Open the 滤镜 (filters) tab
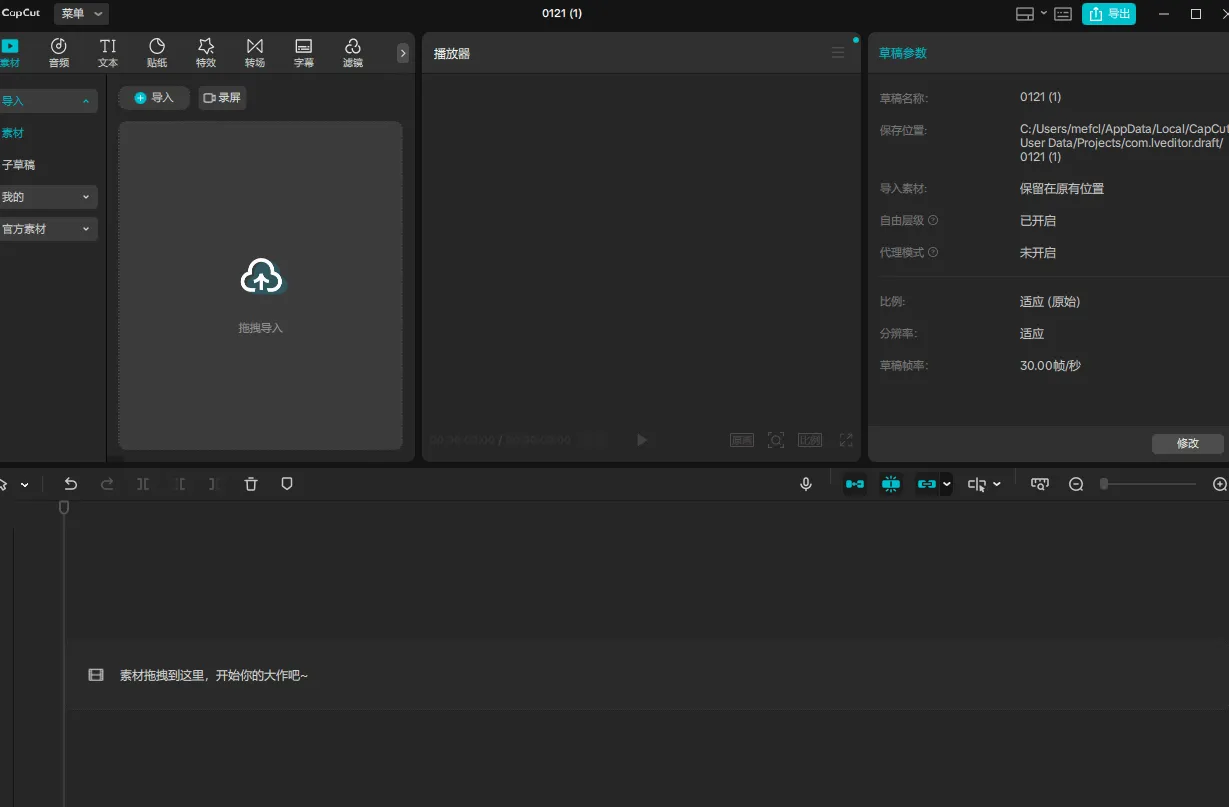The width and height of the screenshot is (1229, 807). coord(353,53)
